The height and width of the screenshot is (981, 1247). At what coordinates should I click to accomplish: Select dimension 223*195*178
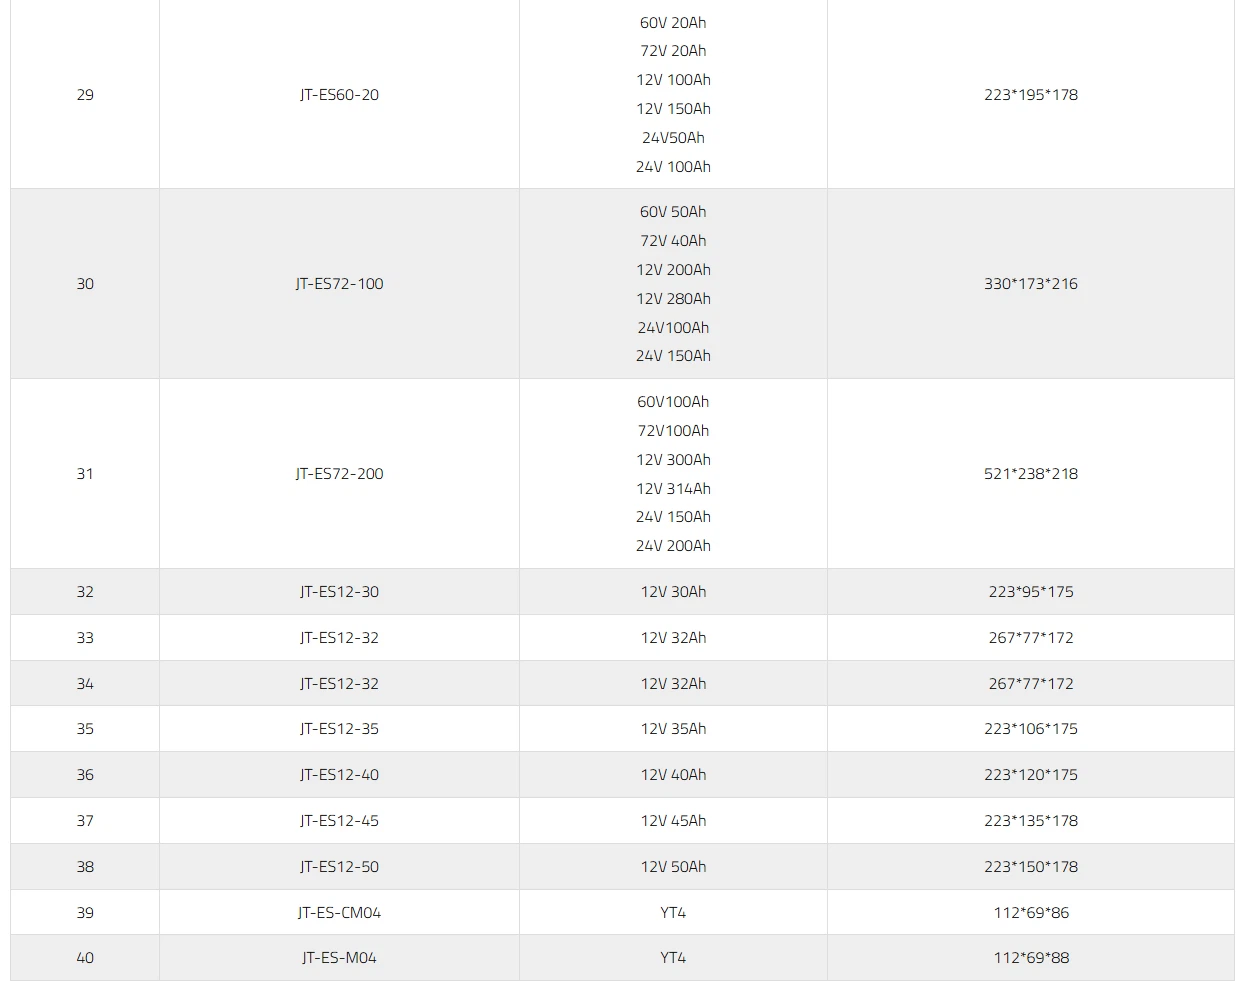[1030, 95]
